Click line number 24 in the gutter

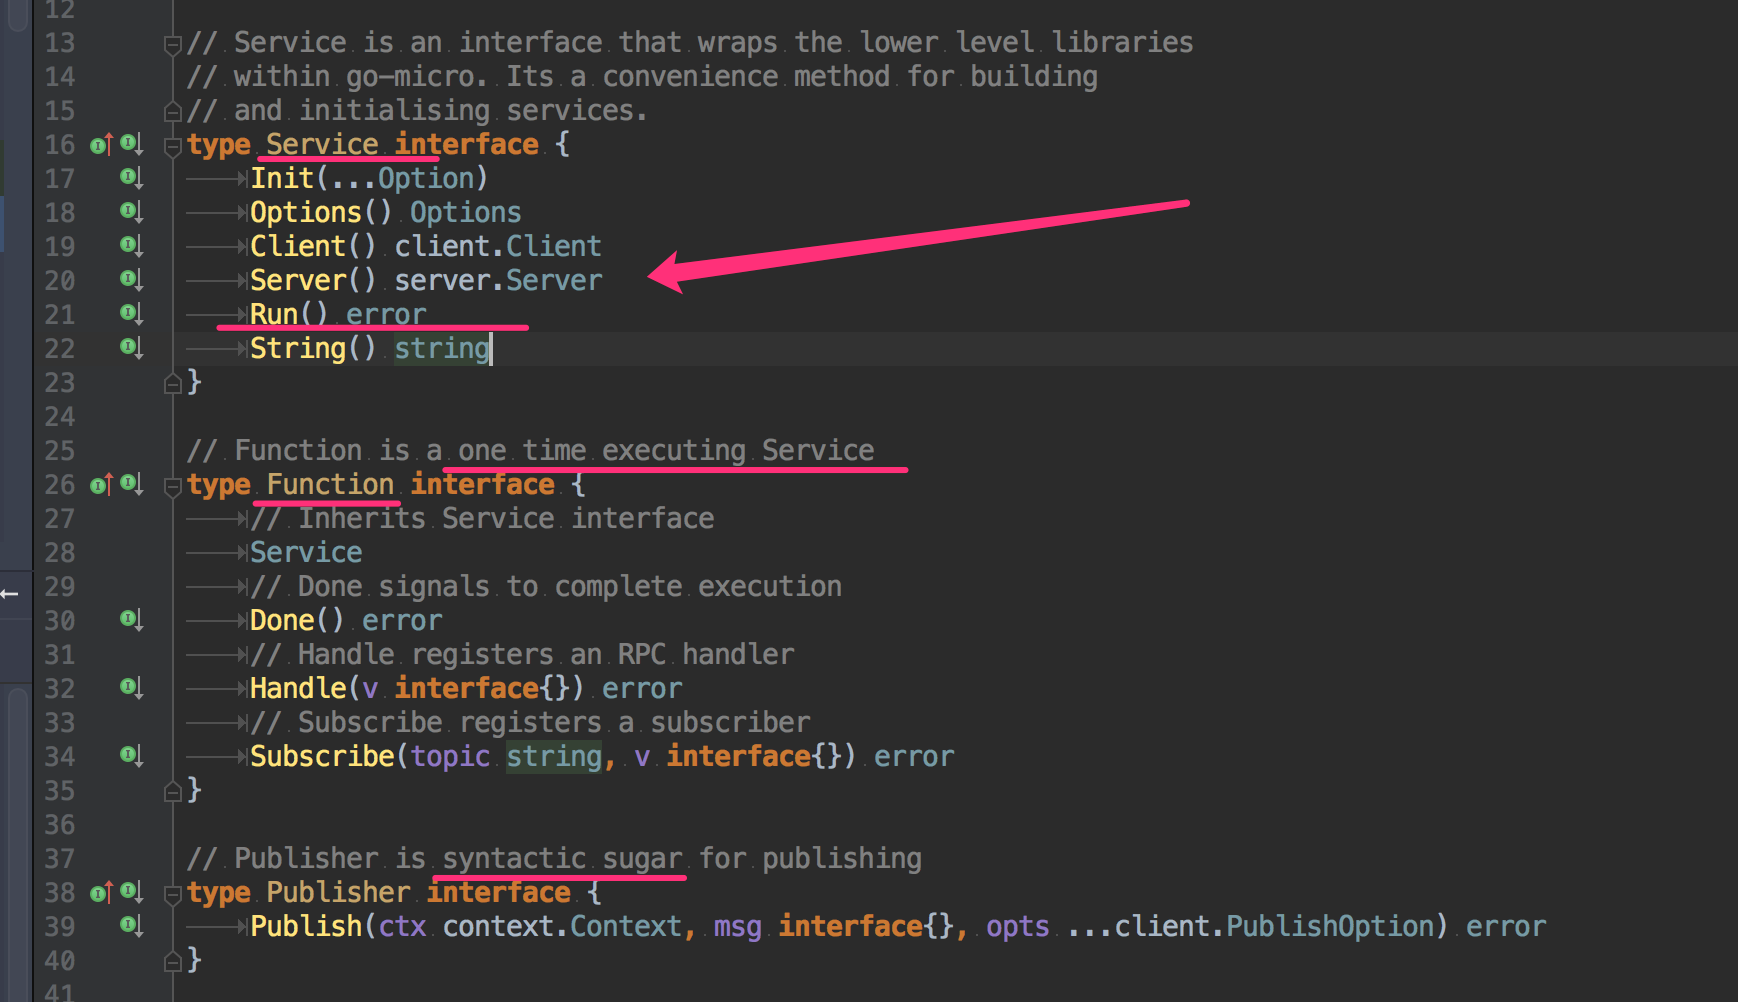click(59, 417)
